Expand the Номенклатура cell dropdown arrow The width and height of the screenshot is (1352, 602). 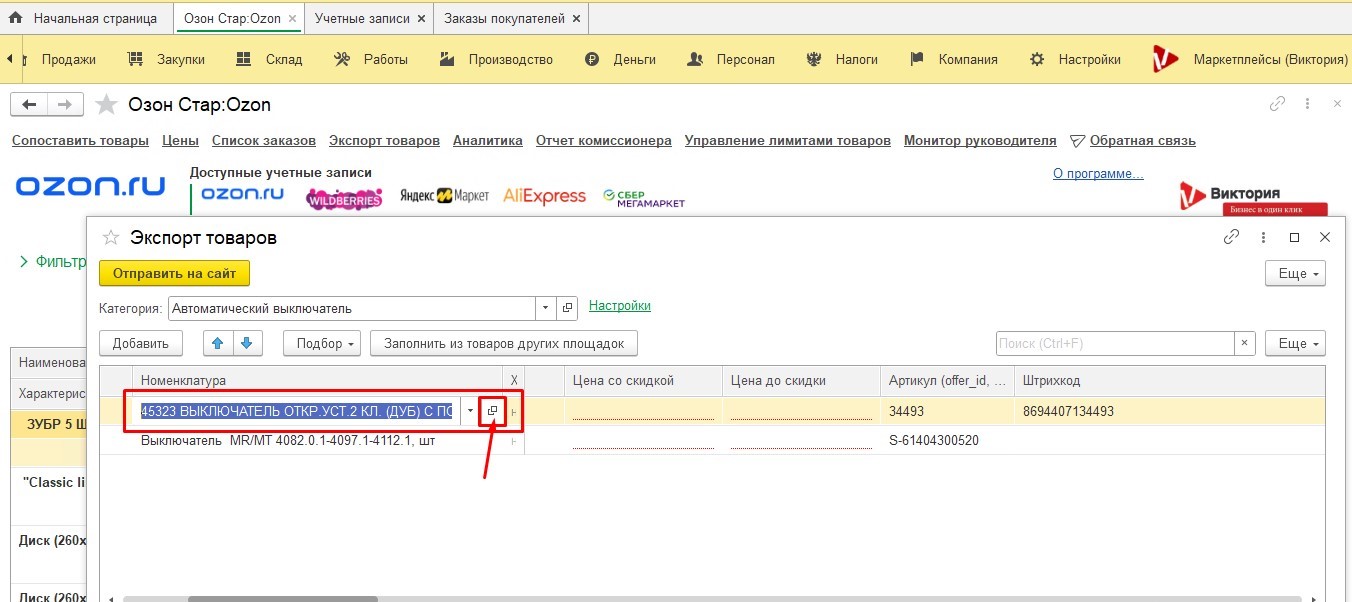point(470,411)
